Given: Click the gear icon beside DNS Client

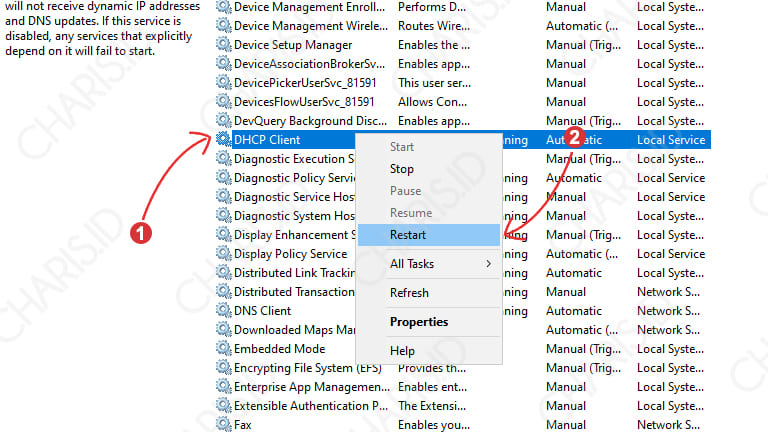Looking at the screenshot, I should point(224,311).
